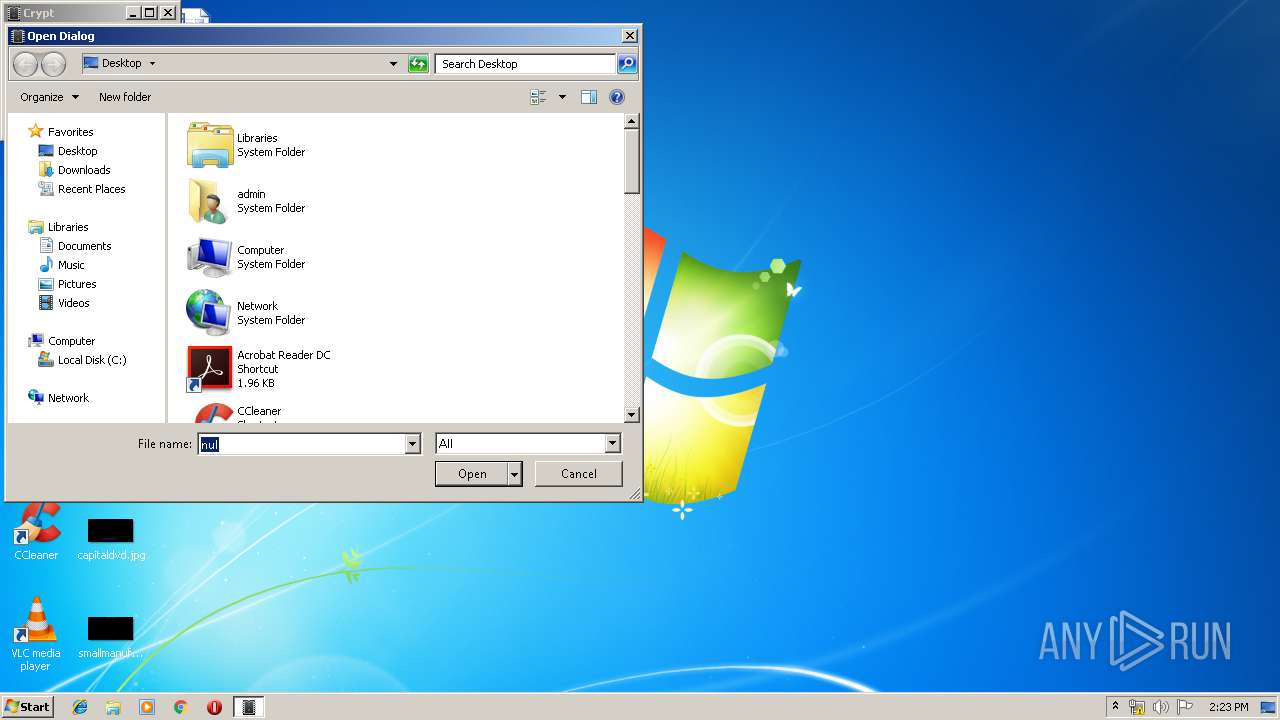Open Google Chrome from the taskbar
This screenshot has height=720, width=1280.
tap(180, 707)
